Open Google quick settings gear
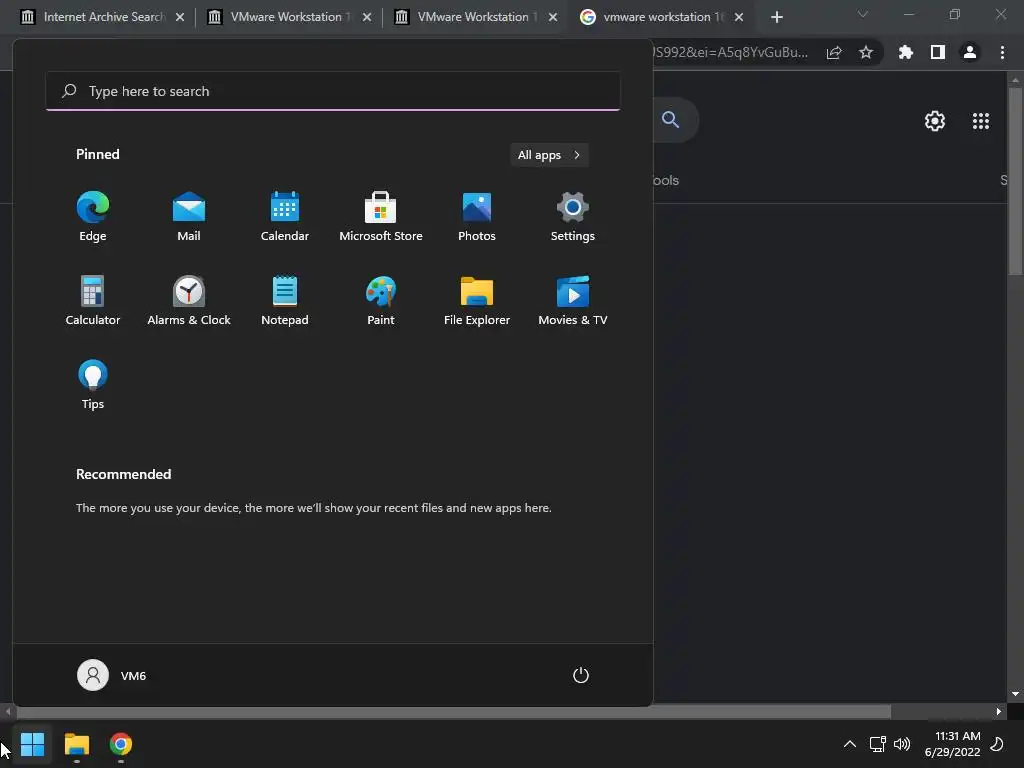 click(x=935, y=121)
